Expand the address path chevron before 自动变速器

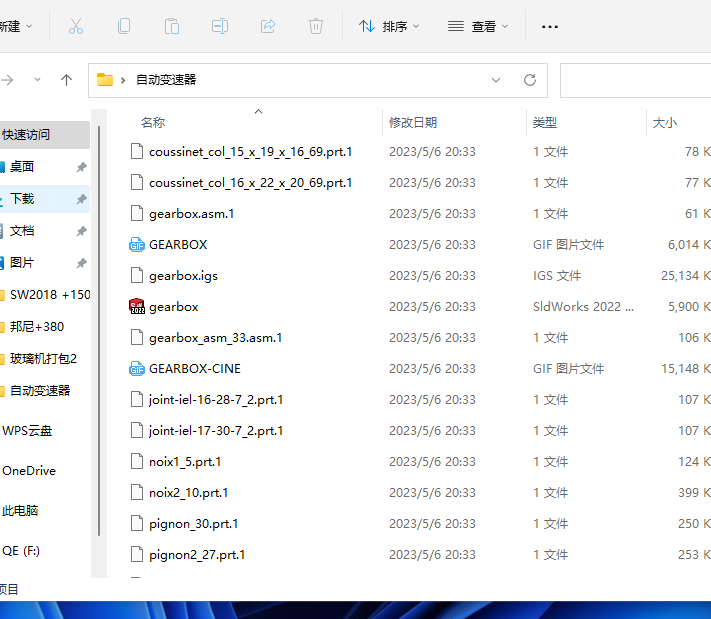pyautogui.click(x=123, y=80)
